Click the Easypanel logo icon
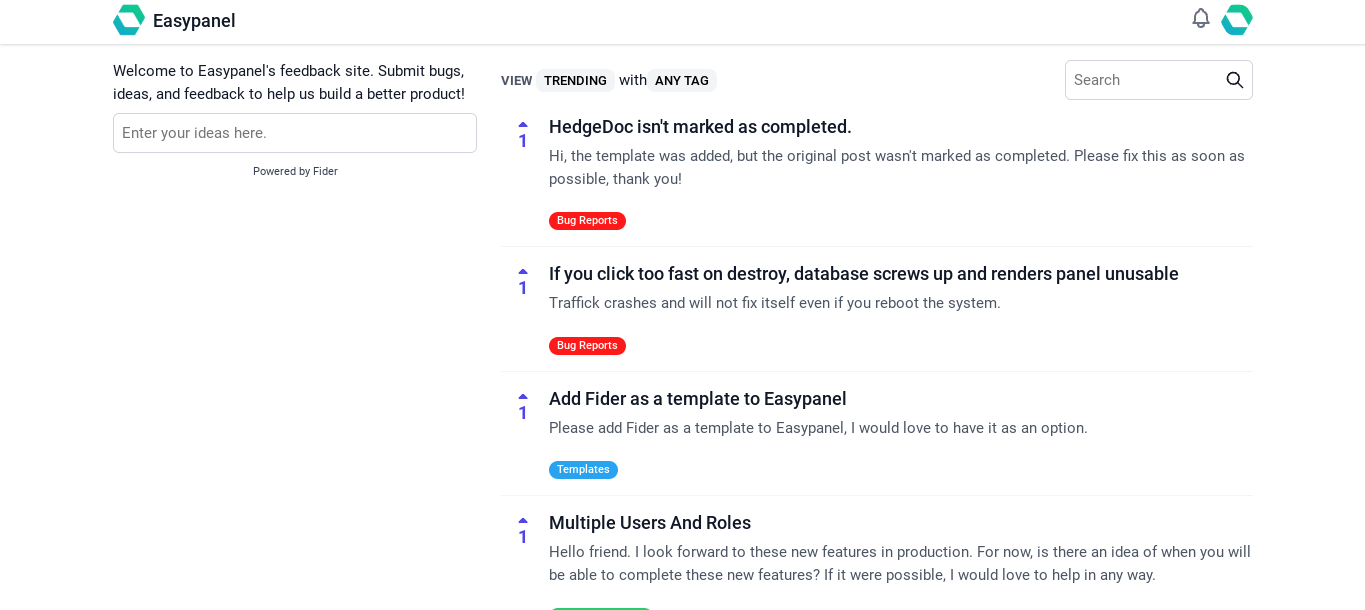Image resolution: width=1365 pixels, height=610 pixels. click(x=129, y=20)
